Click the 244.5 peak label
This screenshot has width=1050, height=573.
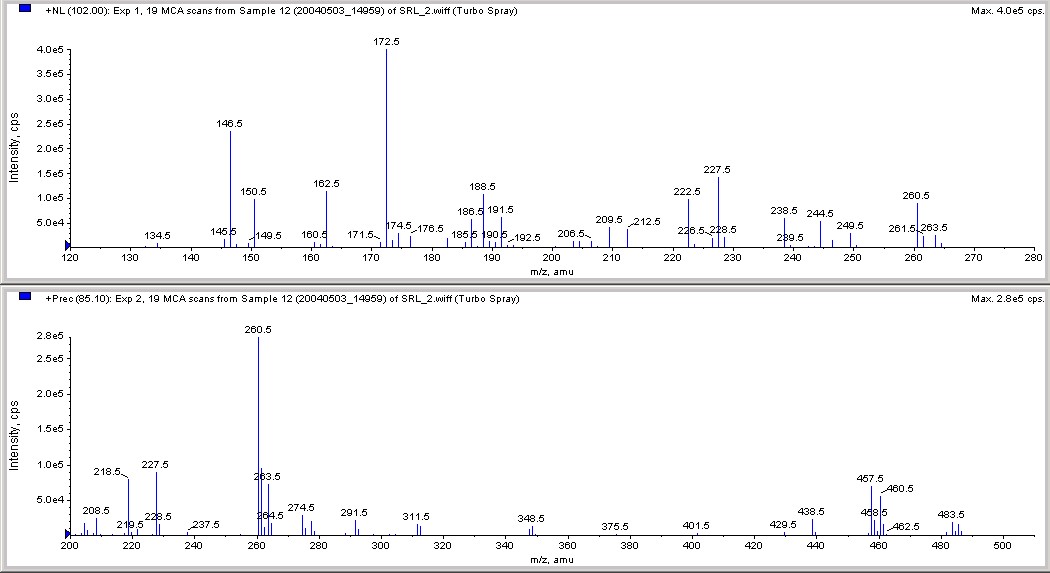click(820, 214)
